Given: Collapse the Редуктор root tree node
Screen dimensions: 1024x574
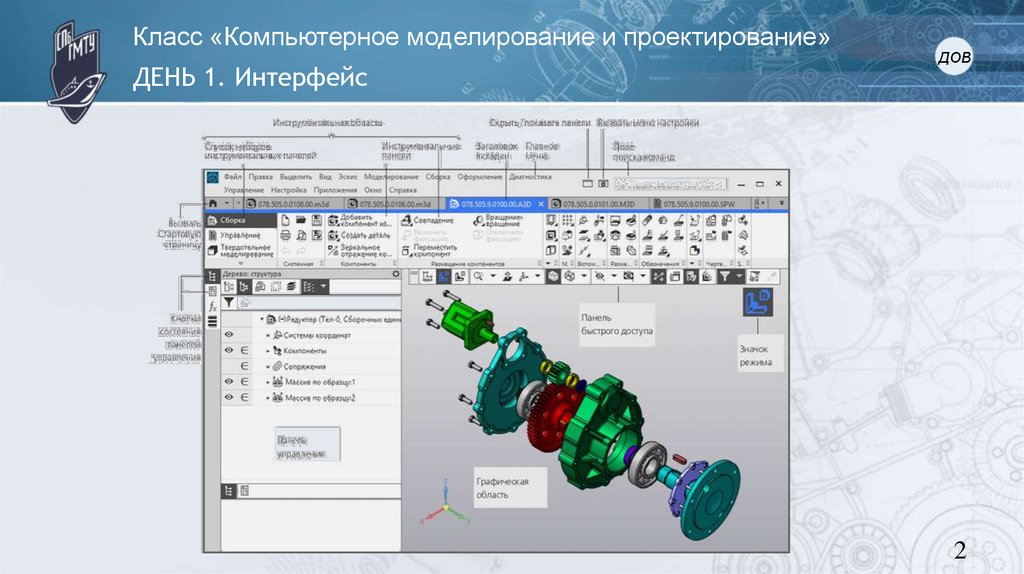Looking at the screenshot, I should pyautogui.click(x=262, y=319).
